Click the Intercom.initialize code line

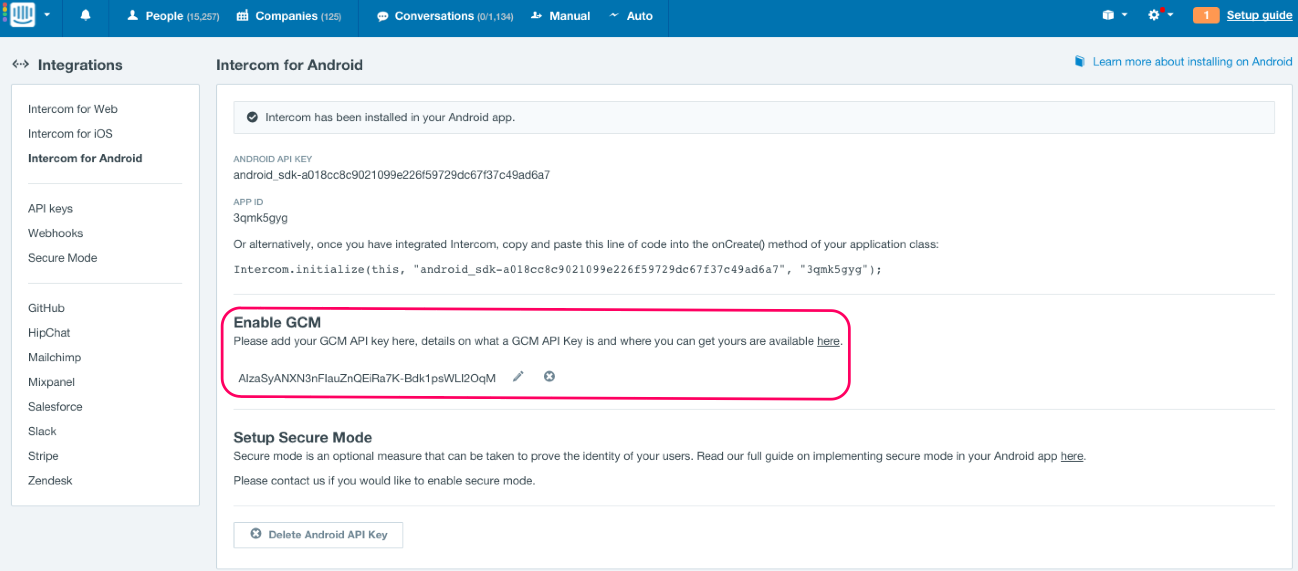558,270
